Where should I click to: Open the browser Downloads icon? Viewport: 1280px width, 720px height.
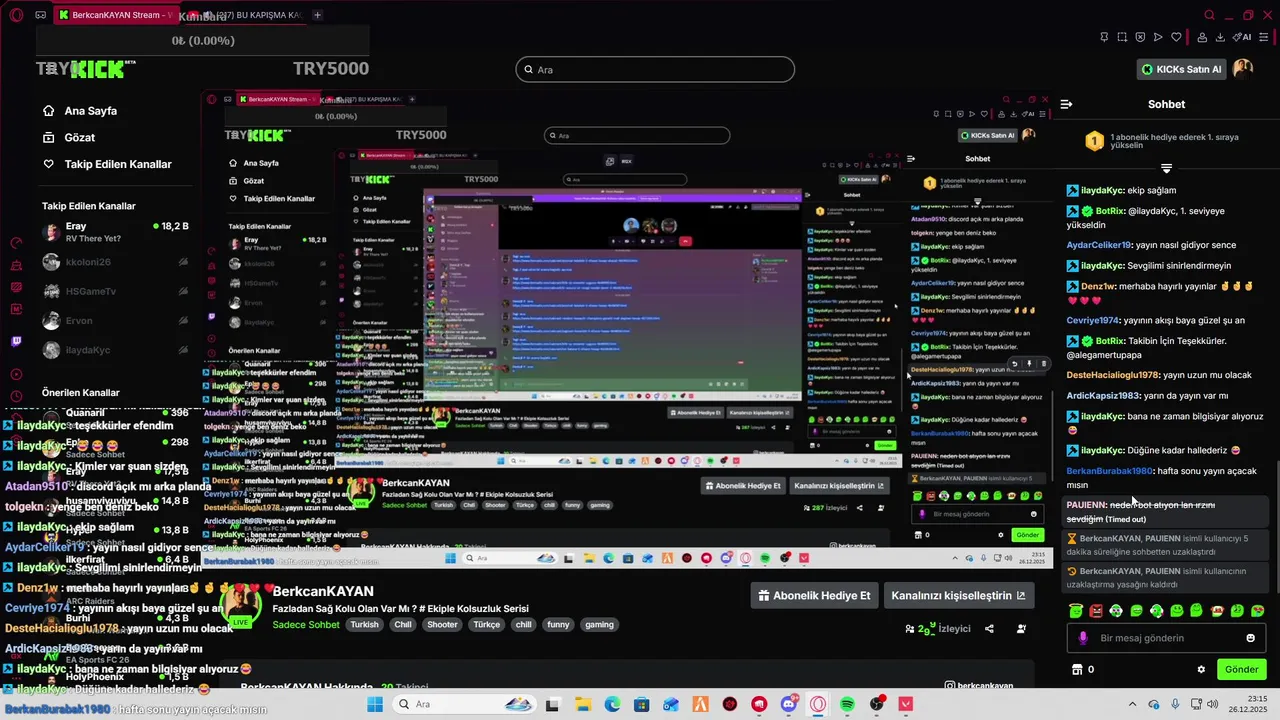click(x=1221, y=37)
